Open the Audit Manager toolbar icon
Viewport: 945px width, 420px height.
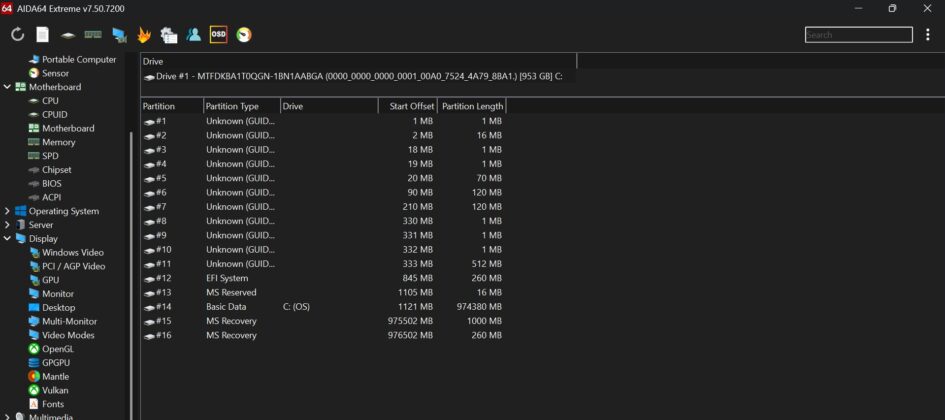pyautogui.click(x=169, y=35)
